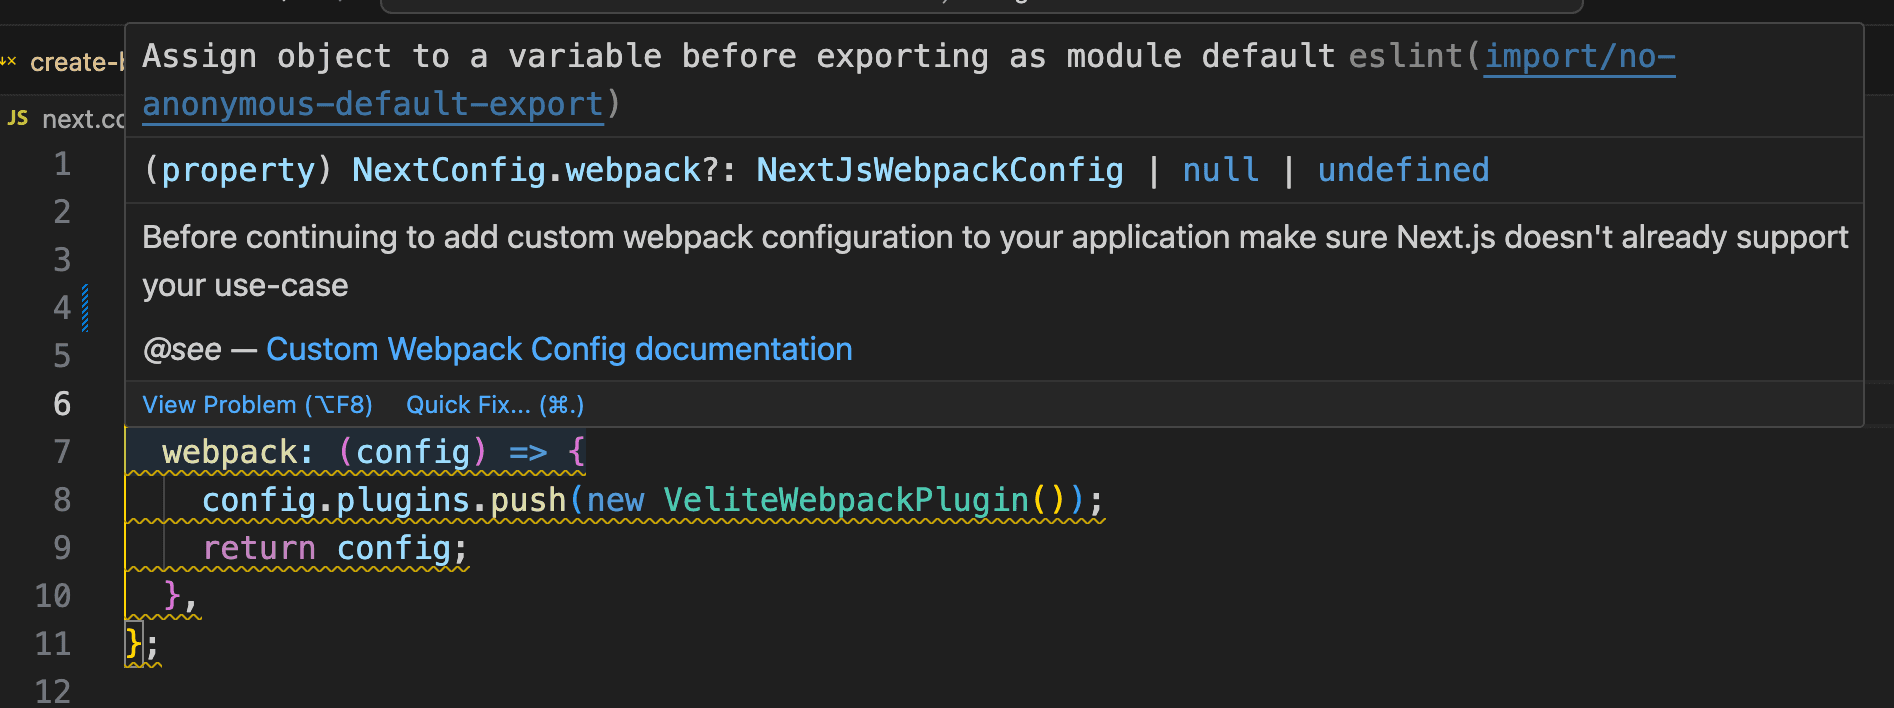Click line number 12 in the gutter

click(53, 691)
